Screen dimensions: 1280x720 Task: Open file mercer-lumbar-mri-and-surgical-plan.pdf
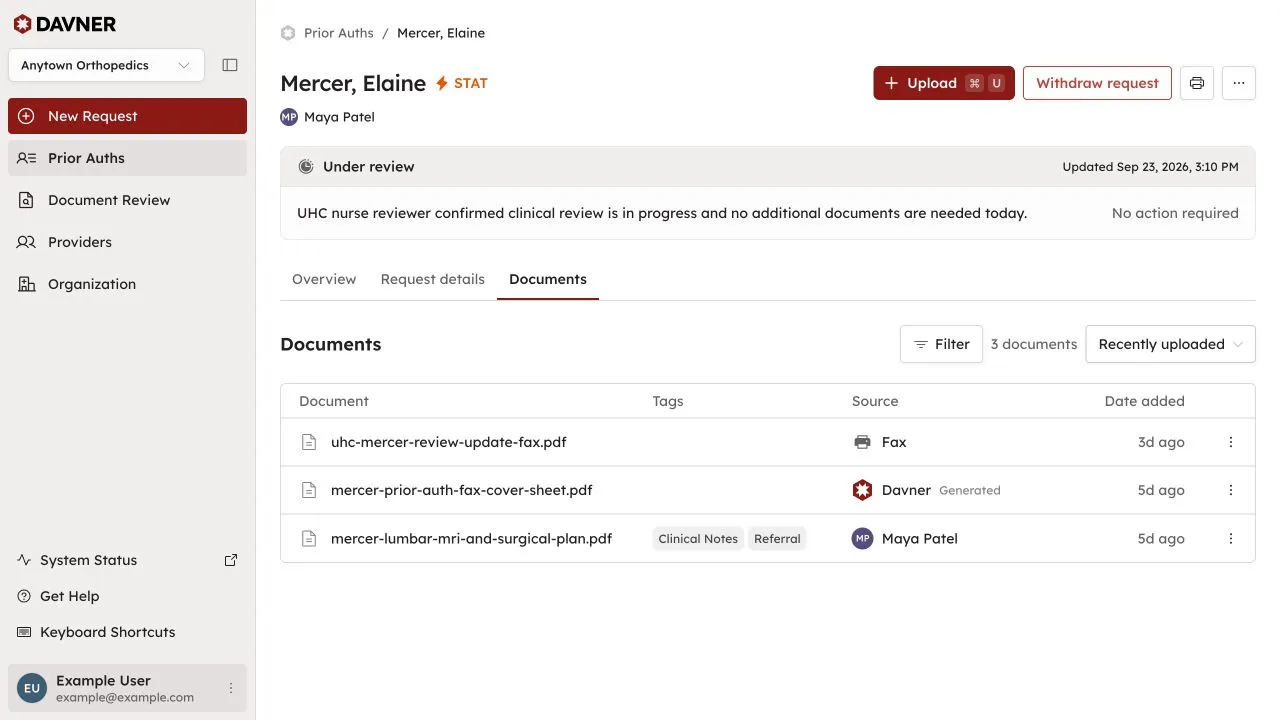(471, 538)
